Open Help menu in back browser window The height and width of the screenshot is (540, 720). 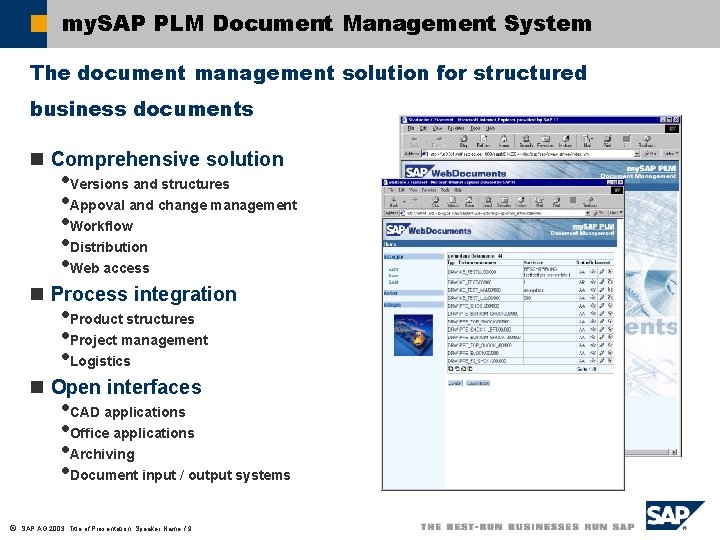click(490, 129)
